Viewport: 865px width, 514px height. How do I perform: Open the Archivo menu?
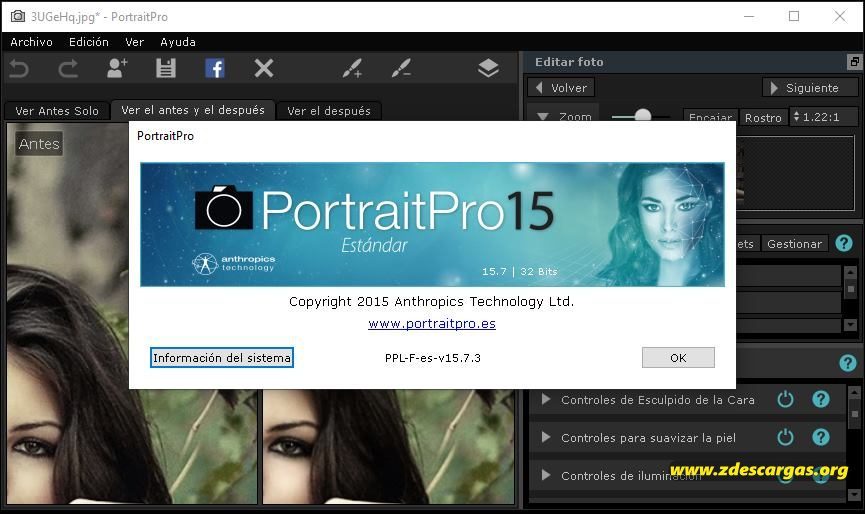pyautogui.click(x=31, y=42)
